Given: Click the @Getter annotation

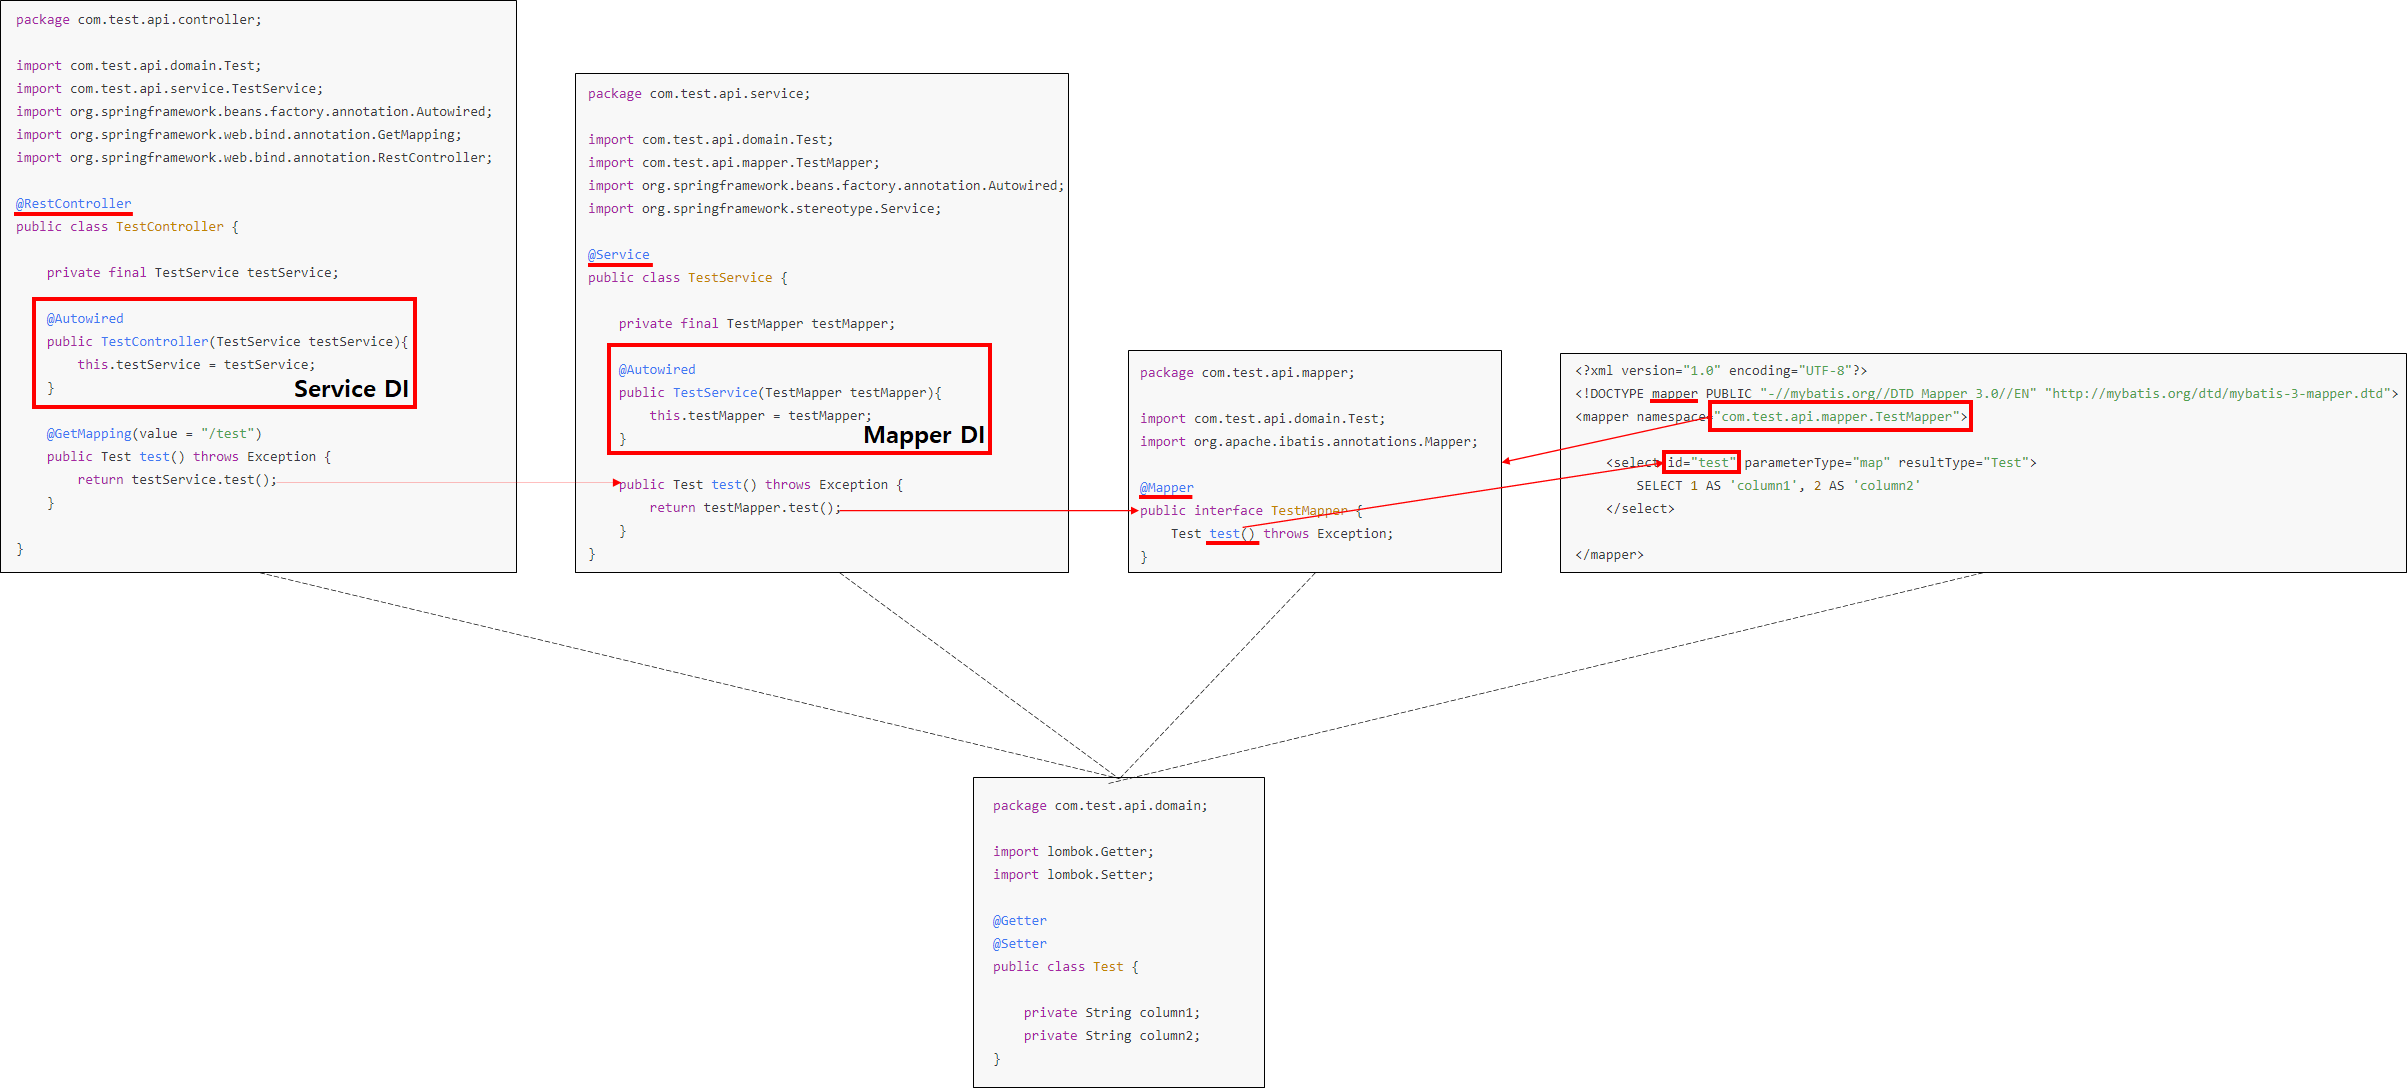Looking at the screenshot, I should 1019,921.
